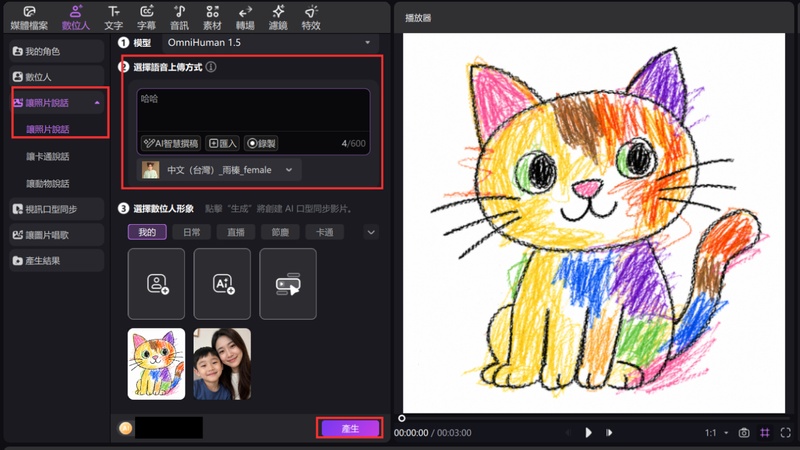Click the cat drawing in the preview
Image resolution: width=800 pixels, height=450 pixels.
[x=593, y=223]
